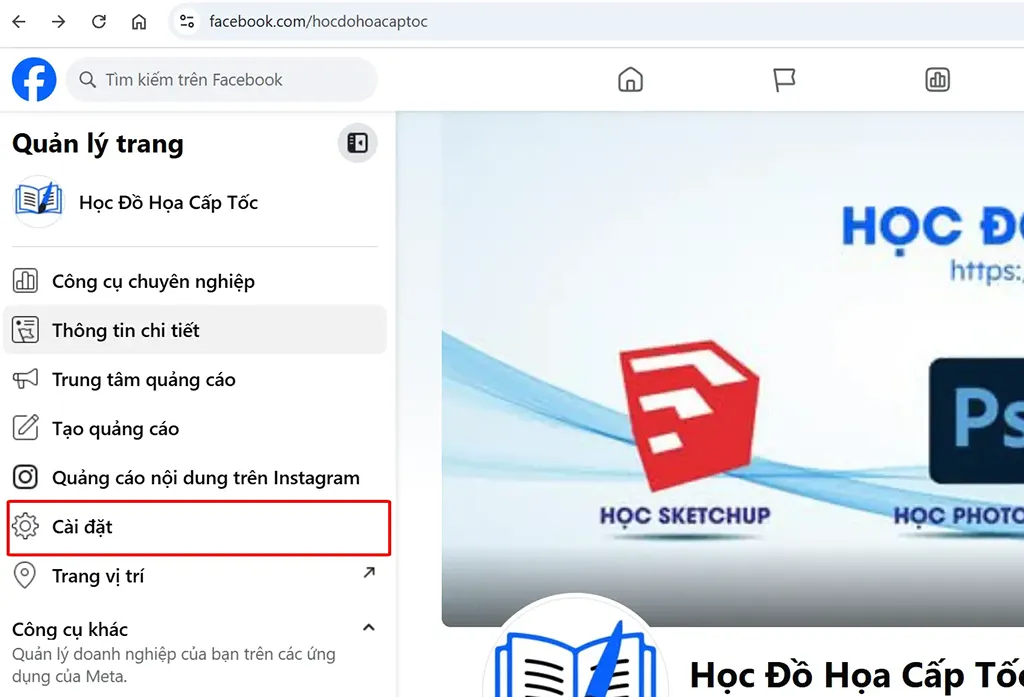Click the Facebook logo icon
This screenshot has width=1024, height=697.
[x=34, y=79]
